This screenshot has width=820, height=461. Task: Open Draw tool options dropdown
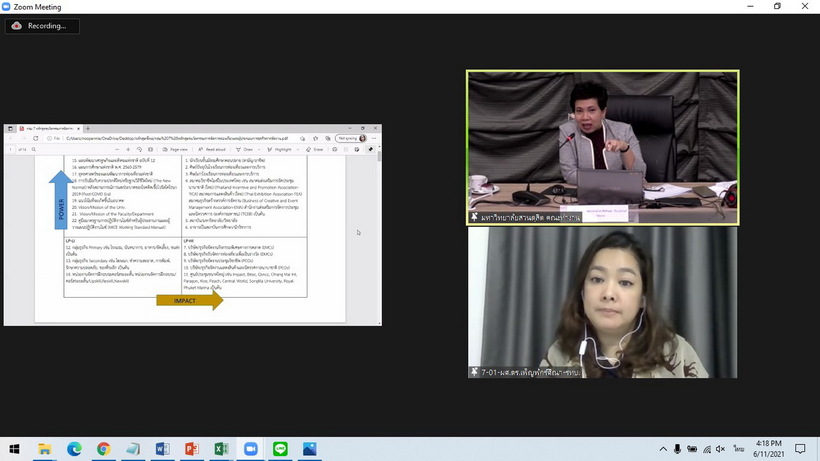tap(259, 149)
